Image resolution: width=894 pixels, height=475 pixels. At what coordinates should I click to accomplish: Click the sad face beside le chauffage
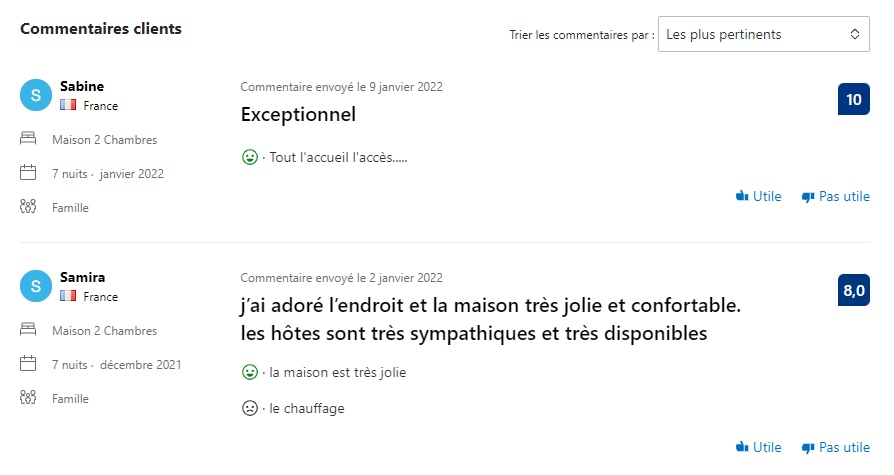pyautogui.click(x=250, y=408)
